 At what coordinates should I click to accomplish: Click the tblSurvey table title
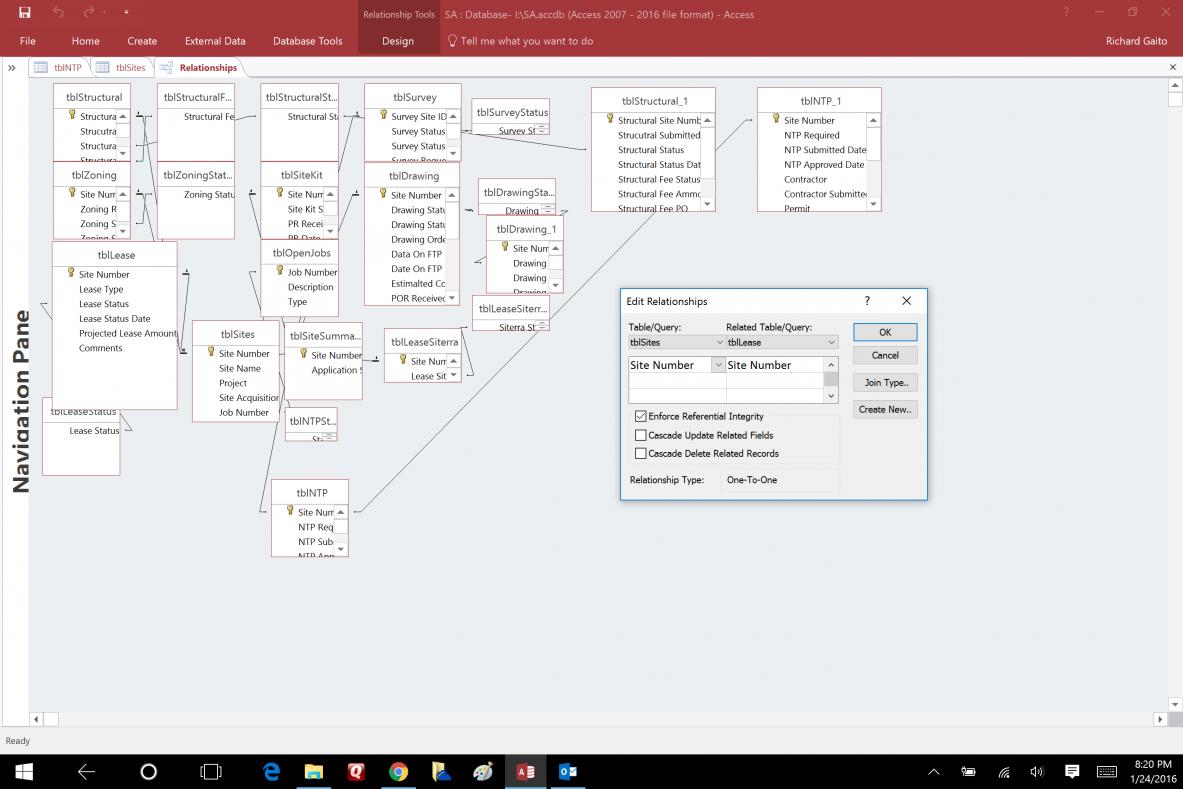(414, 97)
